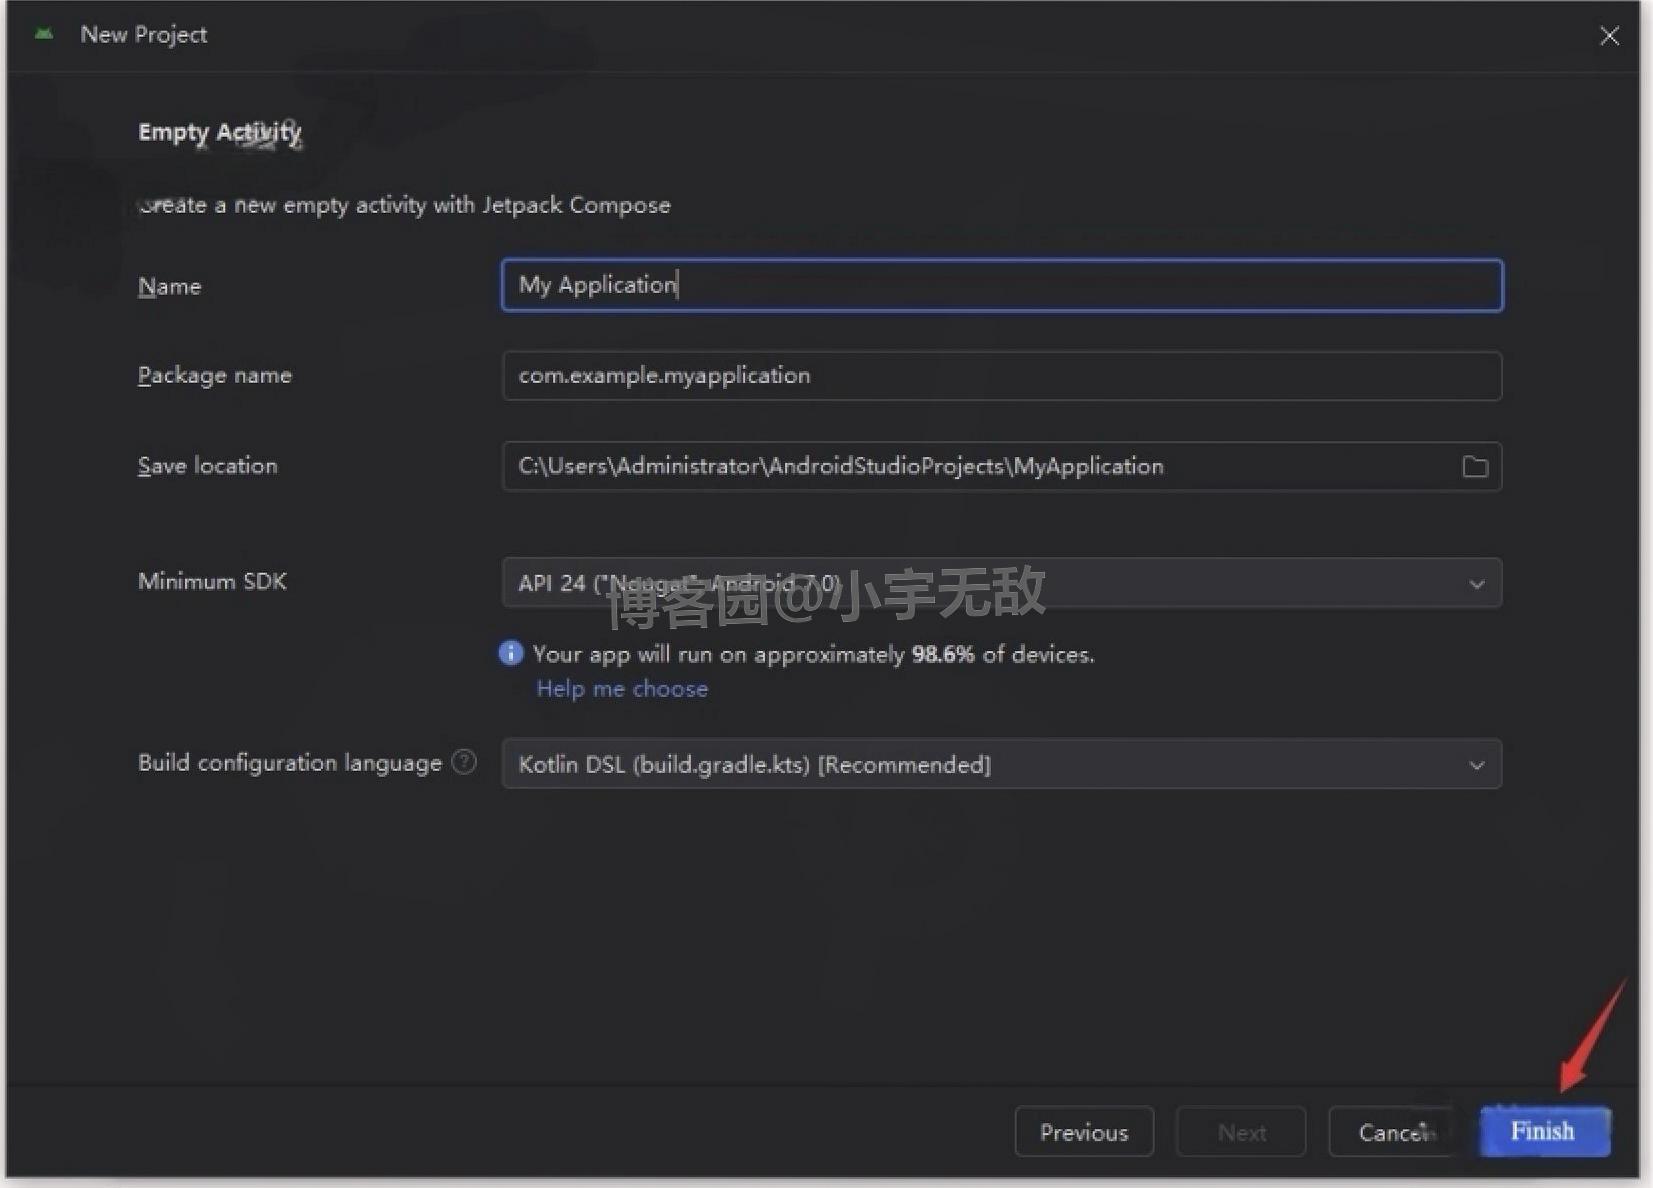Click the Android Studio logo in the title bar
Viewport: 1653px width, 1188px height.
pos(45,34)
